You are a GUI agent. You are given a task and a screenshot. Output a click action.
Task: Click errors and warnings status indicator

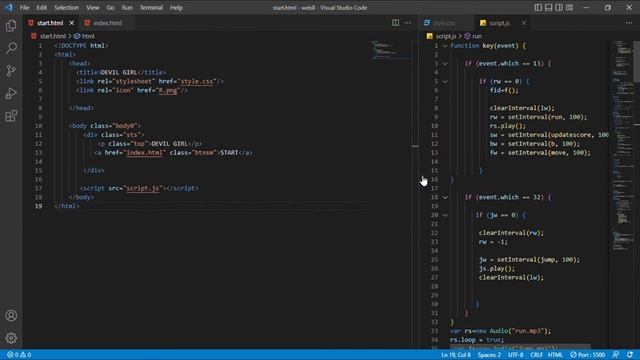click(19, 355)
